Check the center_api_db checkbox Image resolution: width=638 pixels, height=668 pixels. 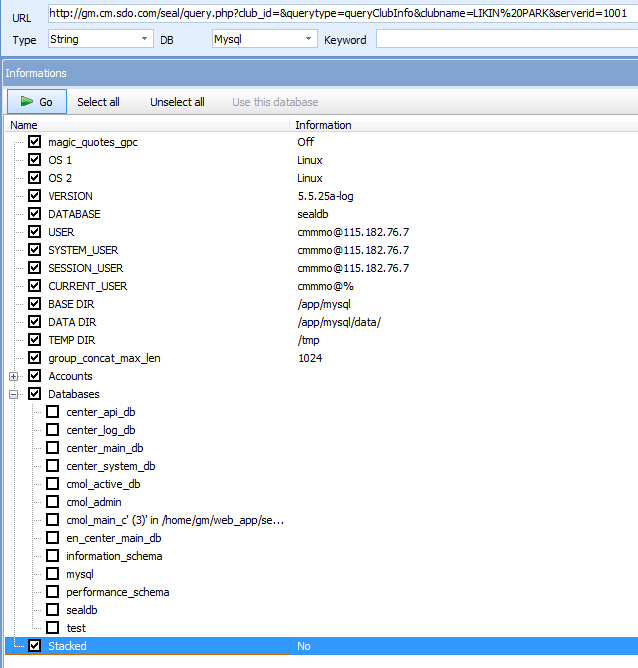[52, 412]
